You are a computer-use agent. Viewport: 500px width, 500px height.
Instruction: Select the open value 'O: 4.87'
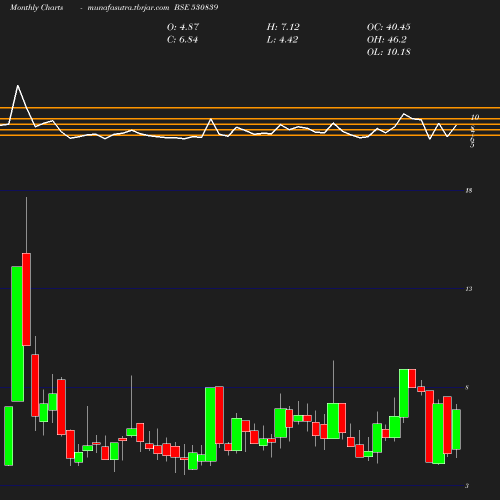[183, 27]
